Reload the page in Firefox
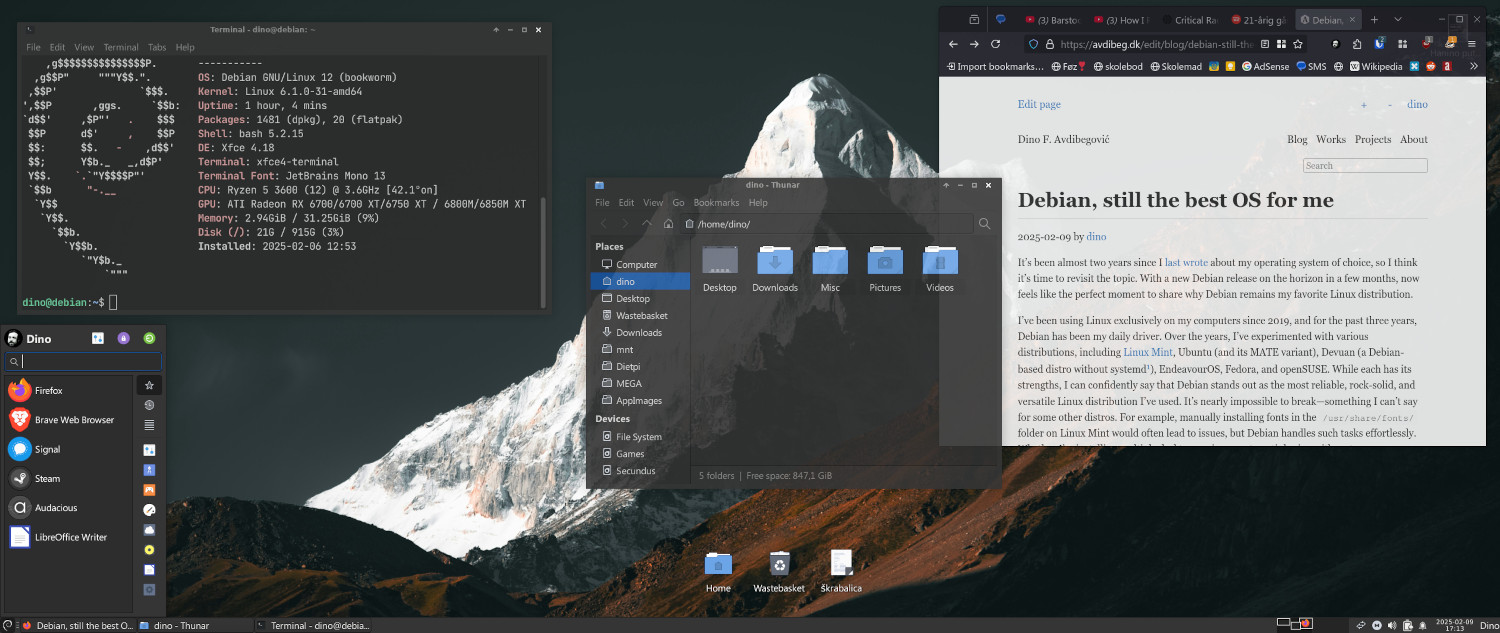The width and height of the screenshot is (1500, 633). [995, 44]
